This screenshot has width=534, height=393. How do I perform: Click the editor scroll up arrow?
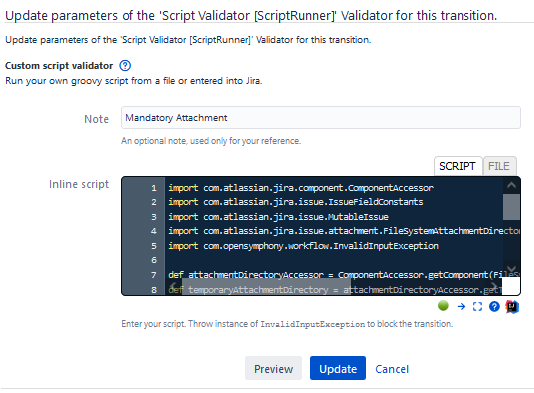coord(511,185)
